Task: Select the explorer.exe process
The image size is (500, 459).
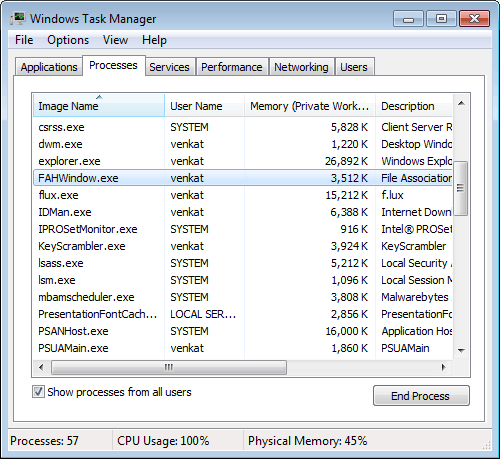Action: [243, 161]
